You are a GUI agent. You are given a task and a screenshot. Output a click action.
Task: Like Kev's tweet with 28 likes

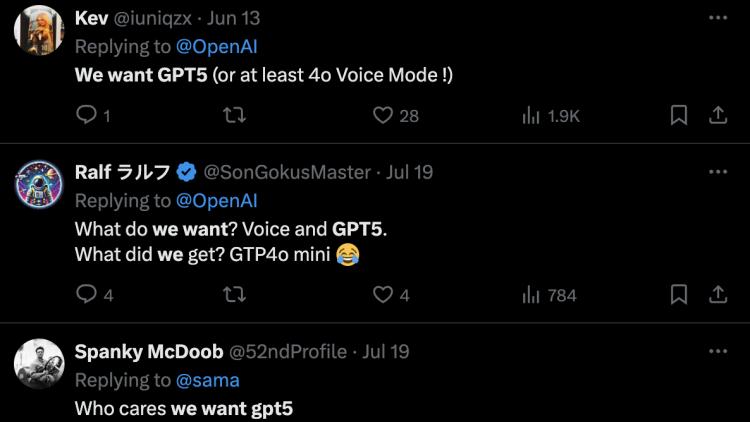[382, 116]
